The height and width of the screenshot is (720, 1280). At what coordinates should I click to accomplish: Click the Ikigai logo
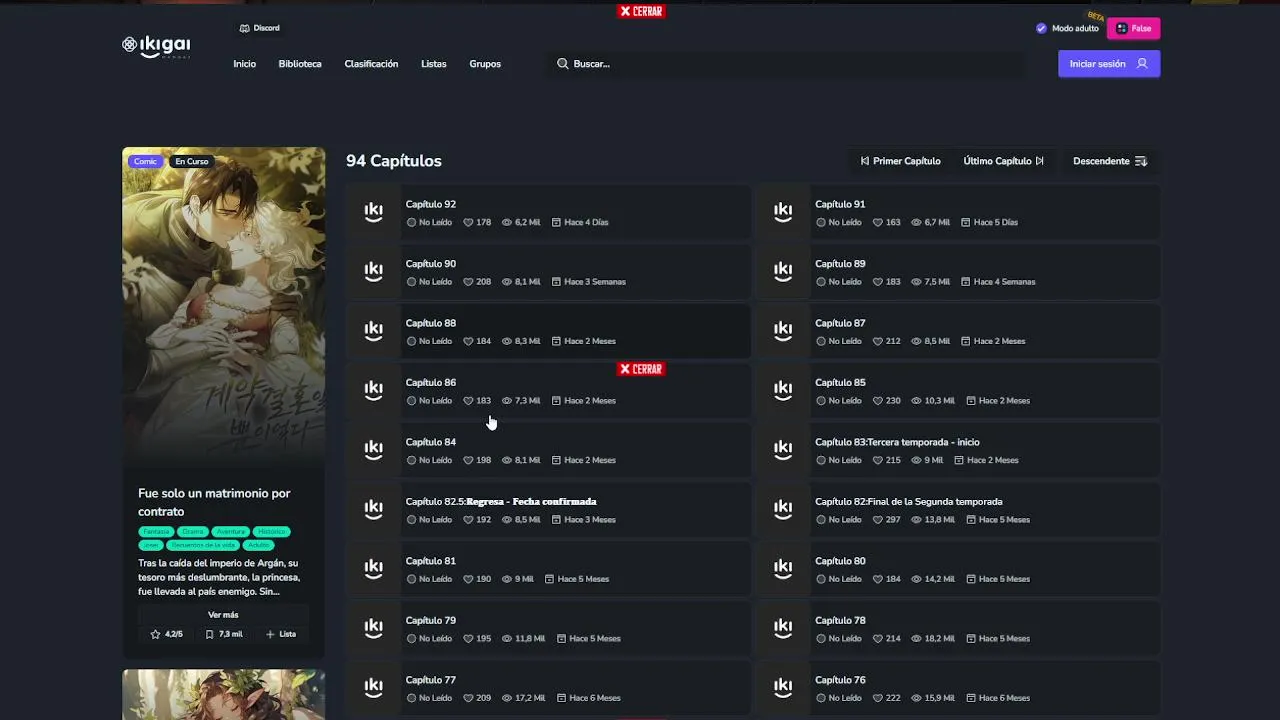tap(156, 45)
